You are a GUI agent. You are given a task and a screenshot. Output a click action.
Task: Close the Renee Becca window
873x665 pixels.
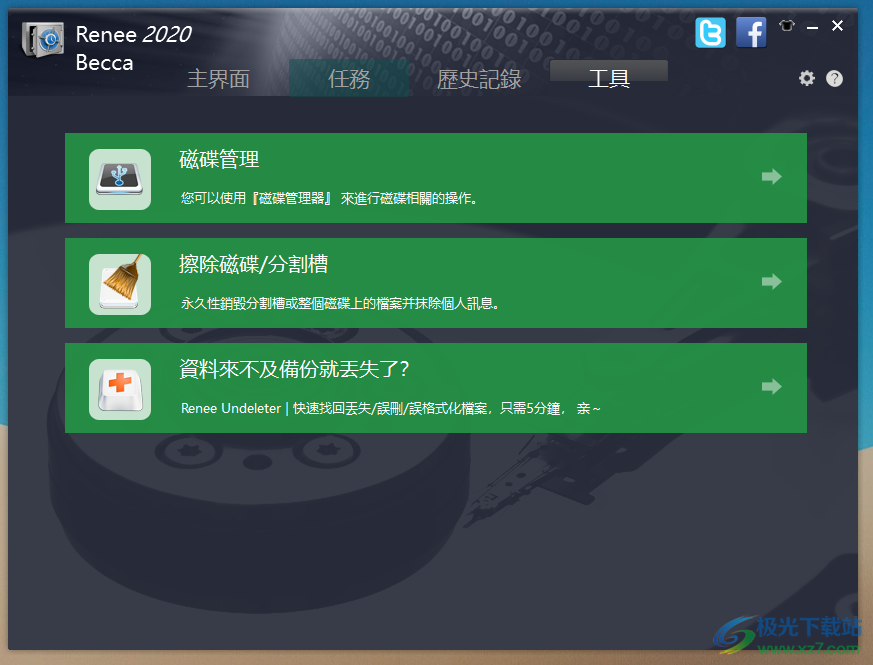tap(837, 26)
